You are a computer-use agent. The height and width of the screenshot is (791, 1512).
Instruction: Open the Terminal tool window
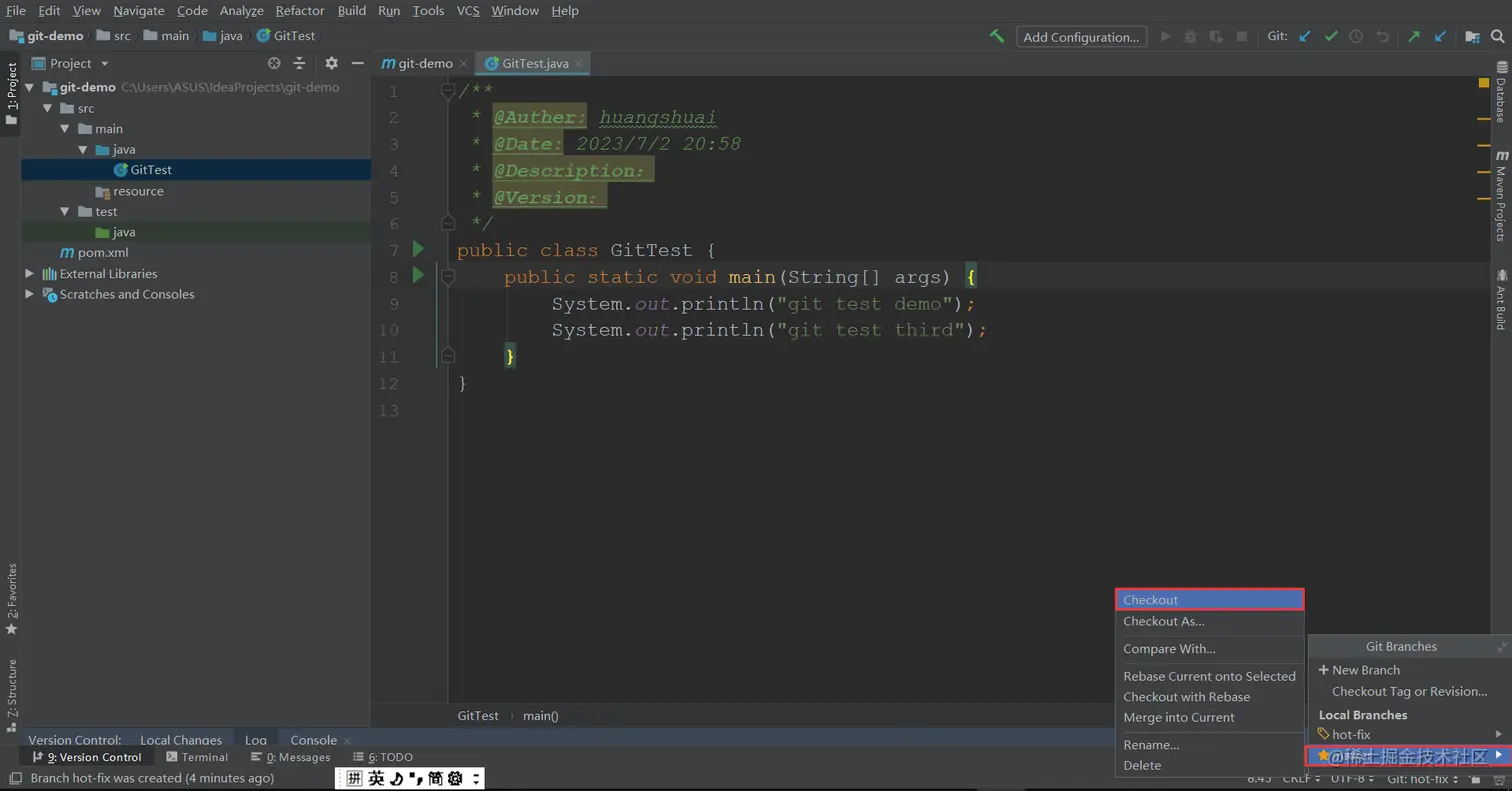(197, 757)
